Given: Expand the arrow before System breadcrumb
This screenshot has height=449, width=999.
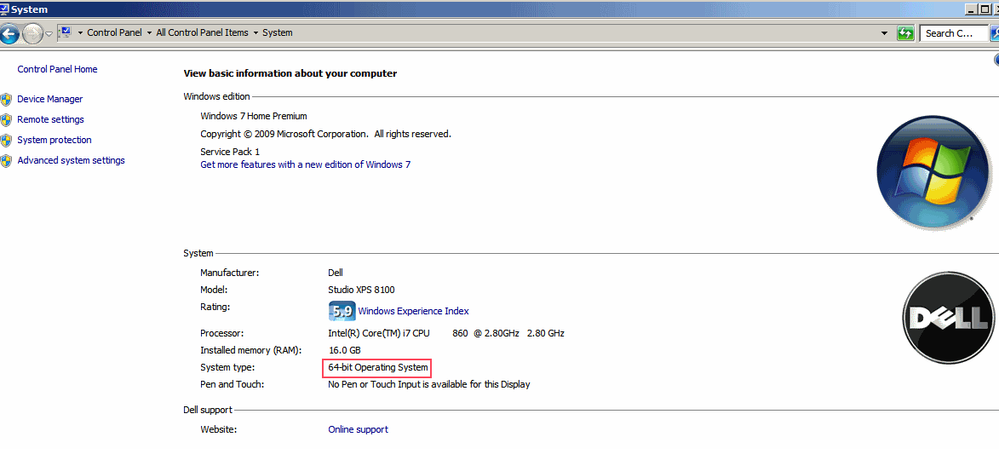Looking at the screenshot, I should 255,33.
